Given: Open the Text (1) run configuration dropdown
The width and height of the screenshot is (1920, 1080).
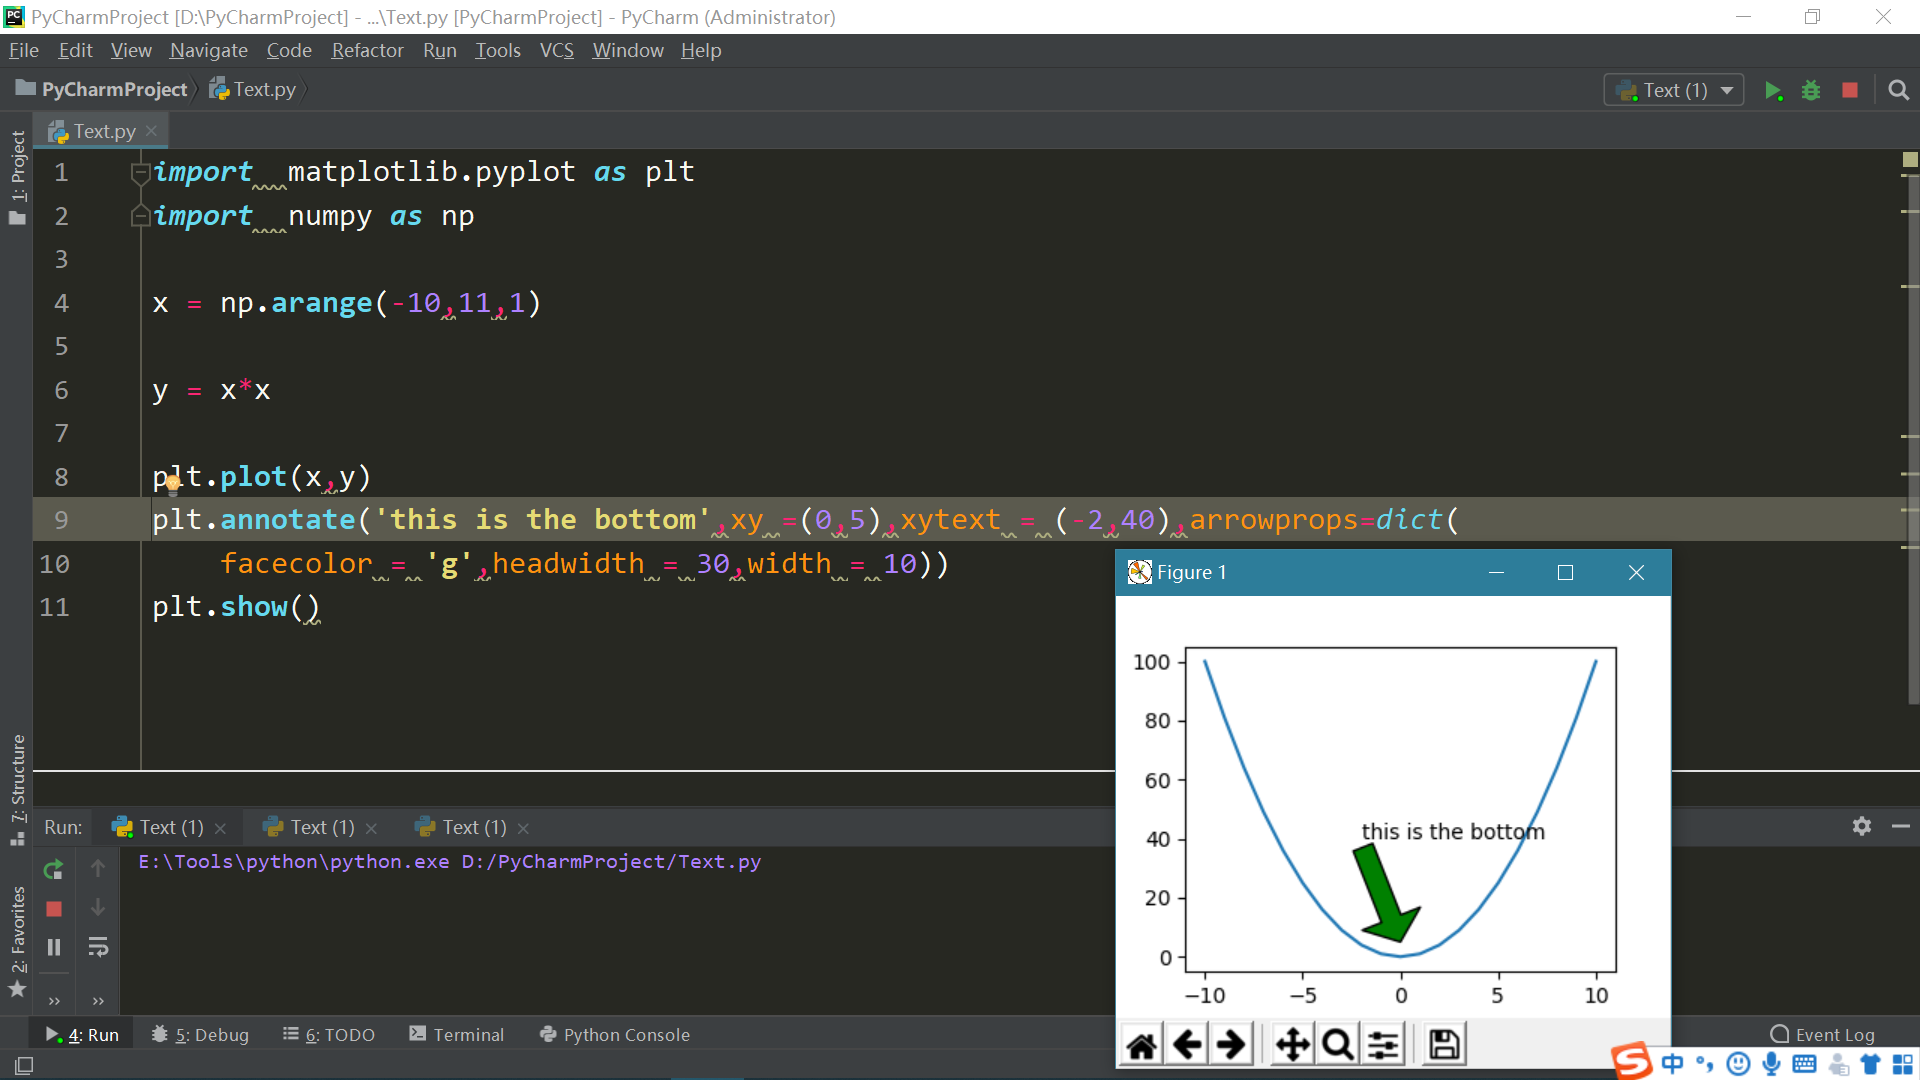Looking at the screenshot, I should (x=1674, y=90).
